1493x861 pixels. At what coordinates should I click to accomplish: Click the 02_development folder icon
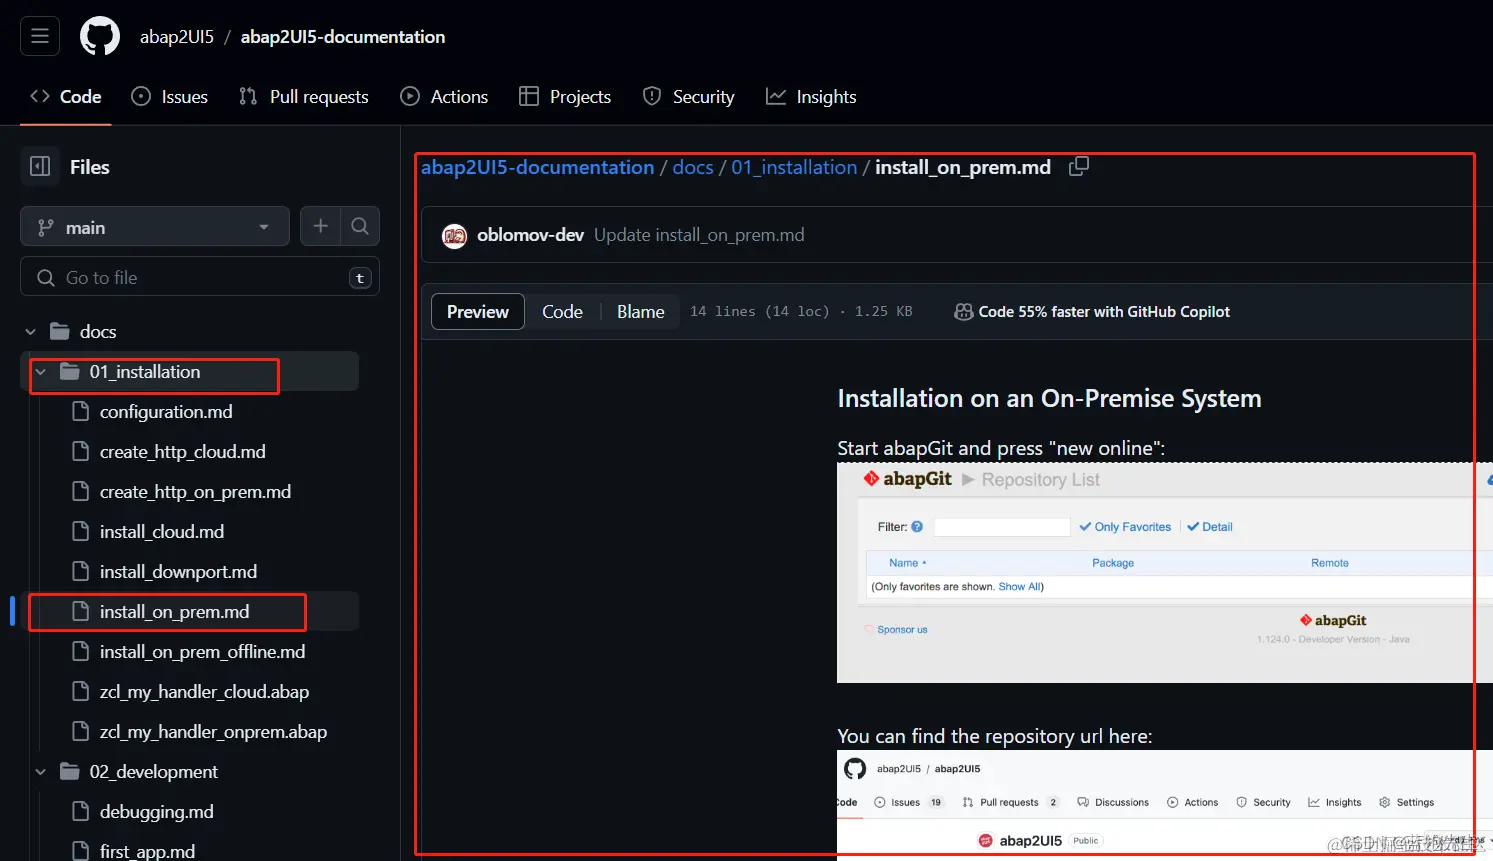70,771
